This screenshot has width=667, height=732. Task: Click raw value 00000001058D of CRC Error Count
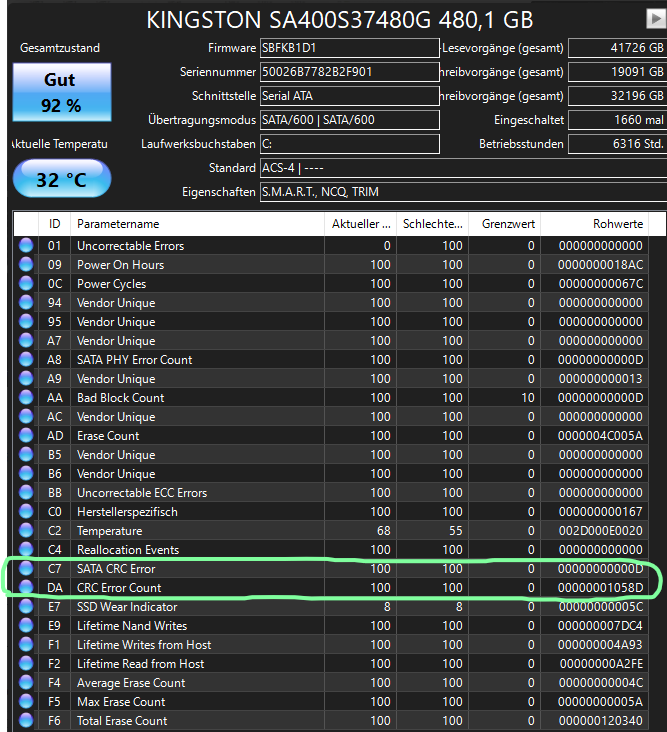click(x=601, y=588)
